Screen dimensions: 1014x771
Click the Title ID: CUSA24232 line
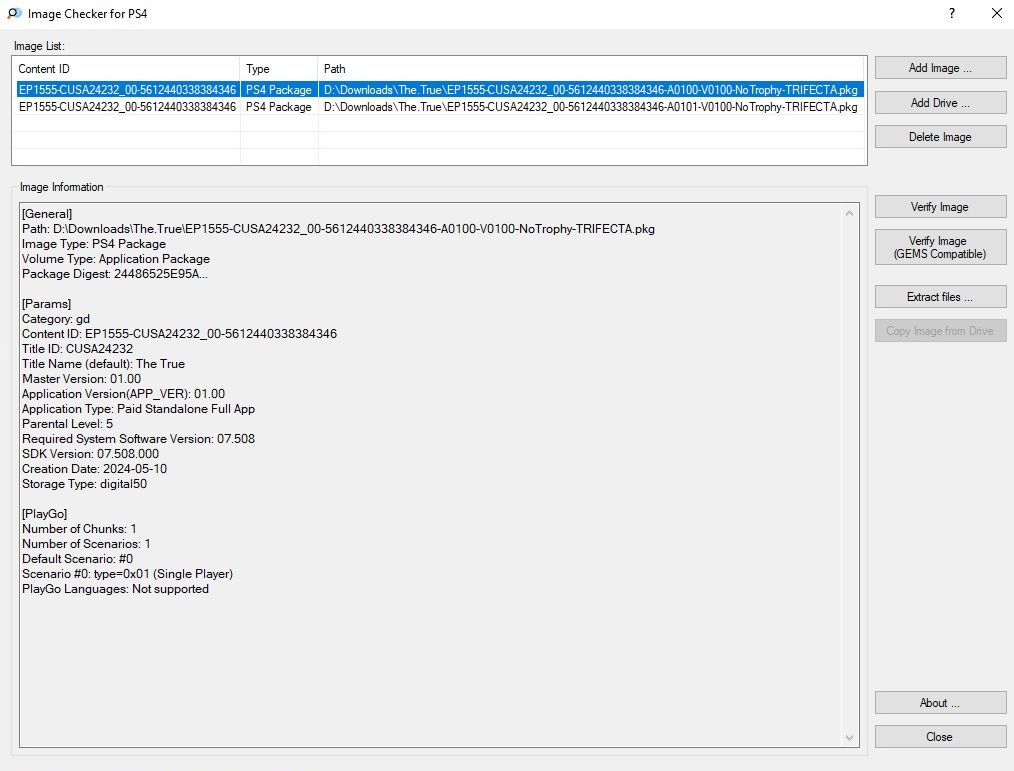[78, 349]
